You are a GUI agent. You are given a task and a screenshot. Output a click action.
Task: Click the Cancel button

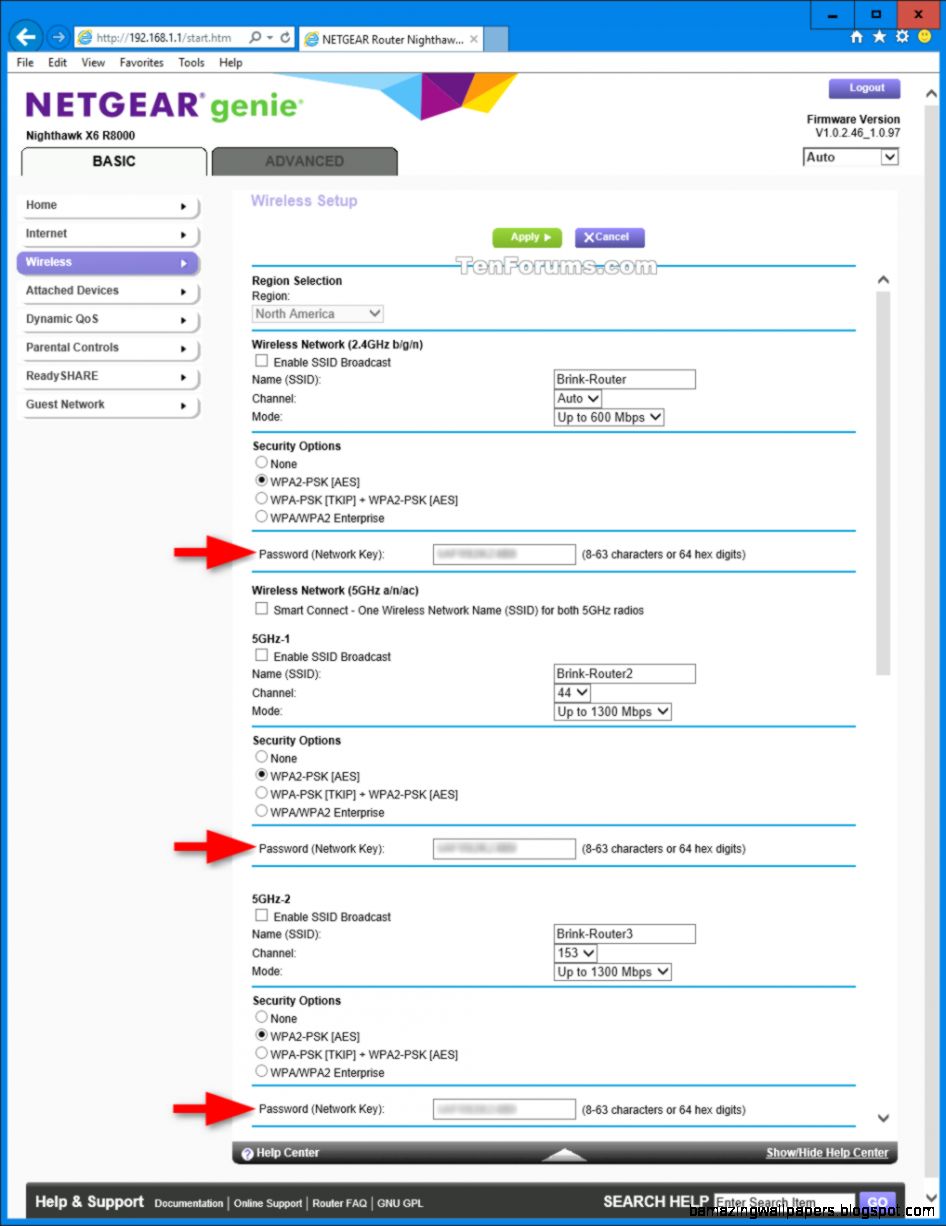609,238
